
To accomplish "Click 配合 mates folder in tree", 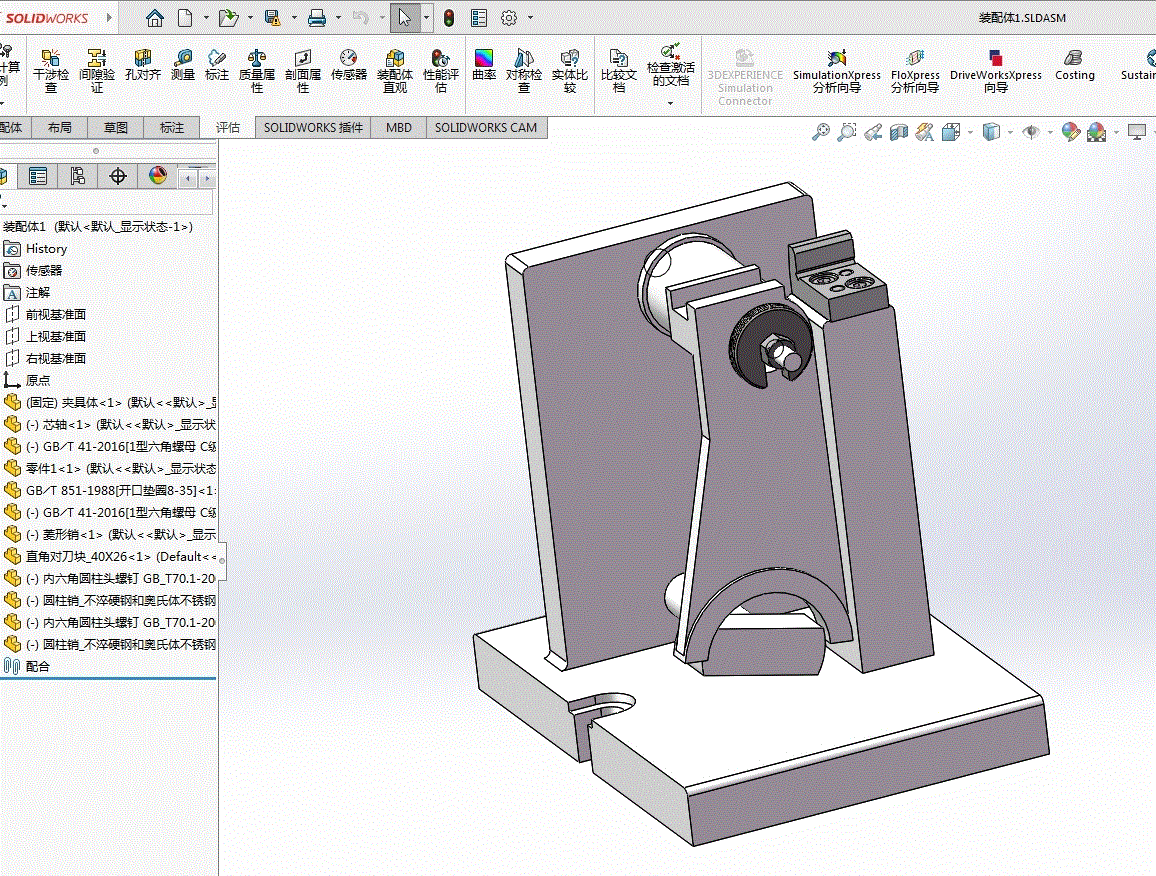I will click(38, 666).
